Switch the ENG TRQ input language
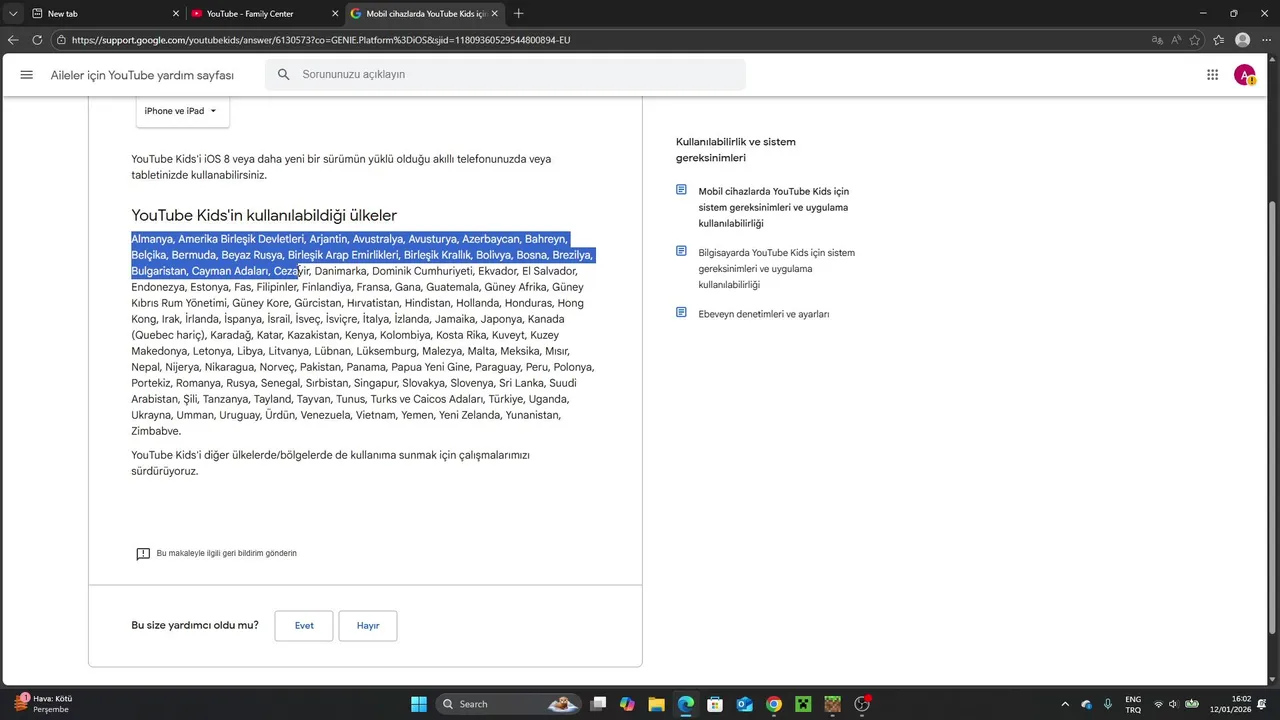This screenshot has height=720, width=1280. 1133,704
